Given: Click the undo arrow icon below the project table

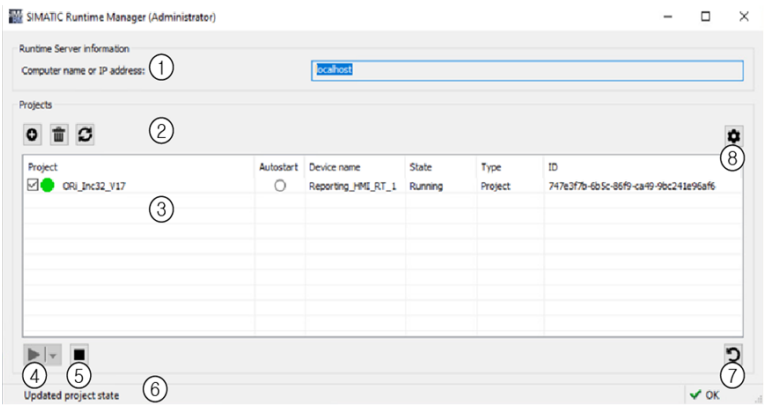Looking at the screenshot, I should pyautogui.click(x=734, y=355).
